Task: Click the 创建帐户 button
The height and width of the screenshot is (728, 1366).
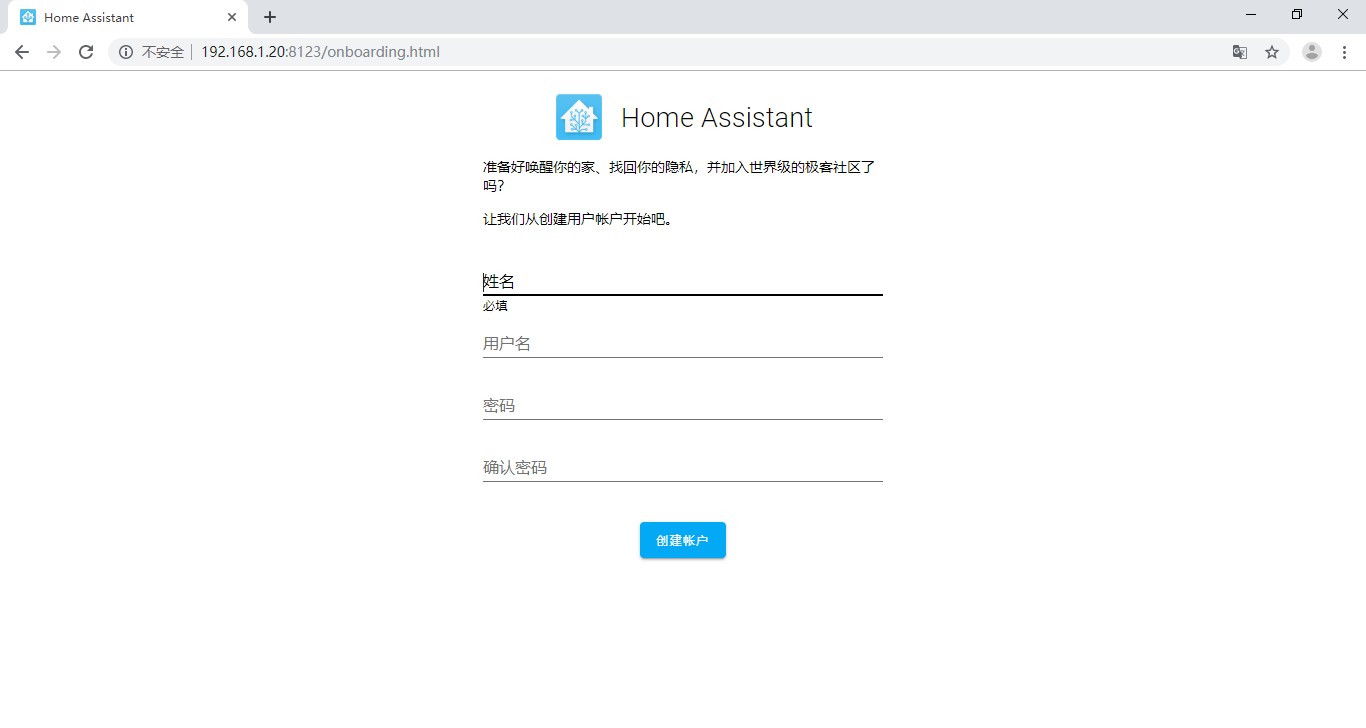Action: [683, 540]
